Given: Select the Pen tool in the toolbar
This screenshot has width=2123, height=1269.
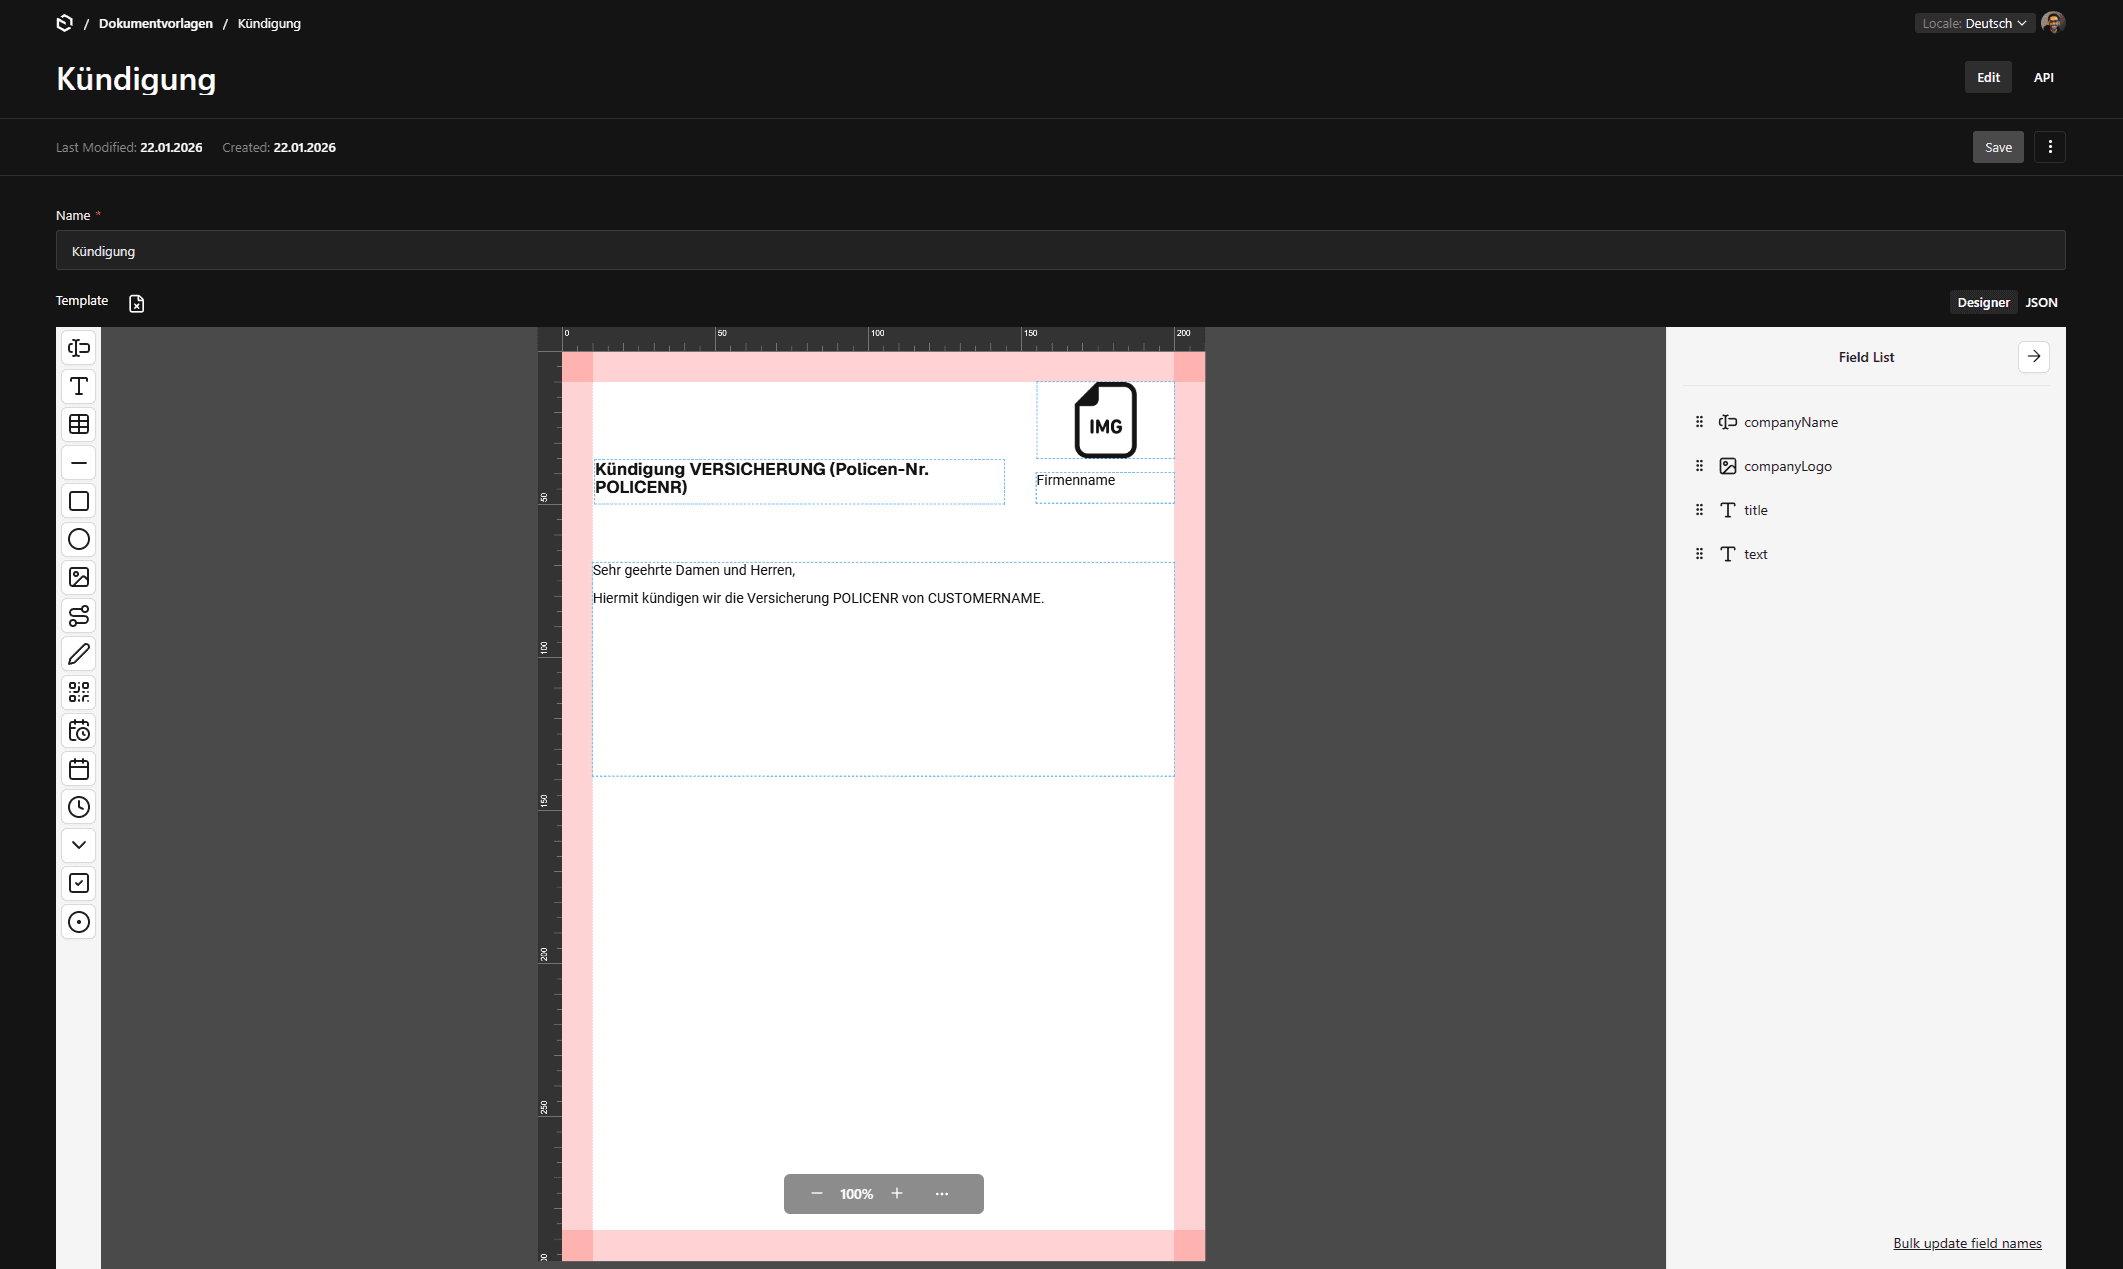Looking at the screenshot, I should pyautogui.click(x=79, y=654).
